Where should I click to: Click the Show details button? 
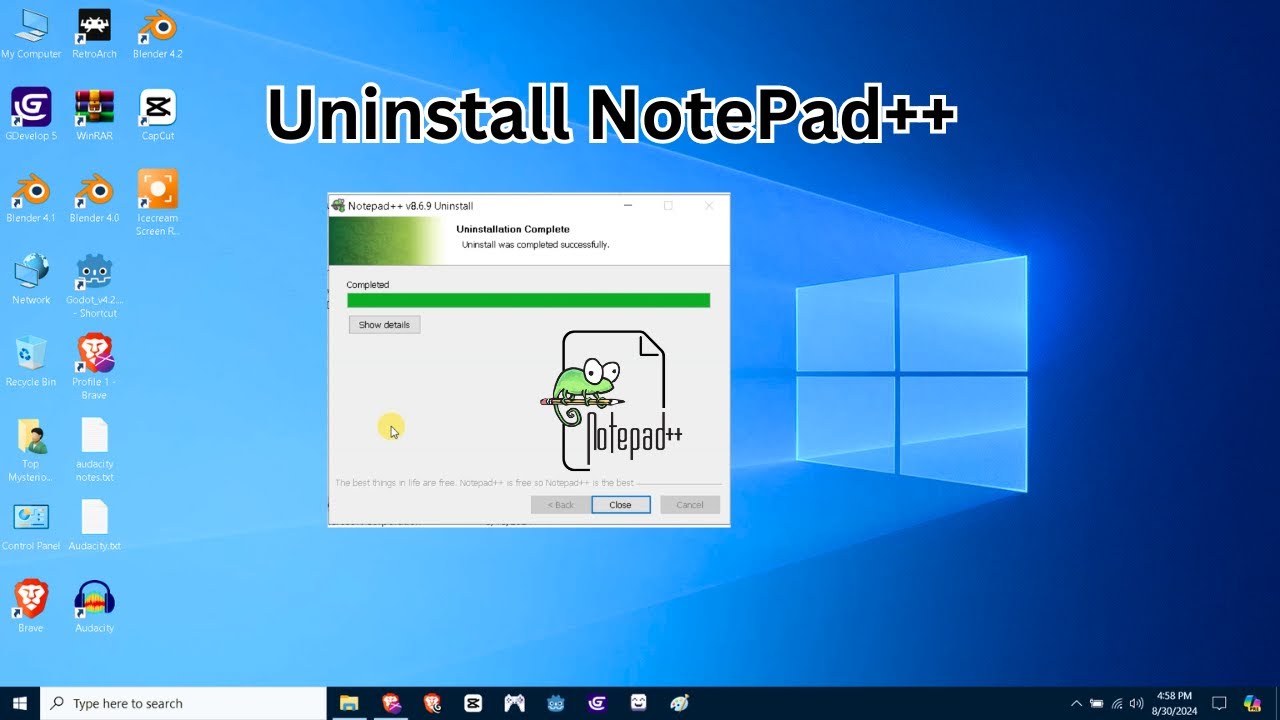(x=384, y=325)
